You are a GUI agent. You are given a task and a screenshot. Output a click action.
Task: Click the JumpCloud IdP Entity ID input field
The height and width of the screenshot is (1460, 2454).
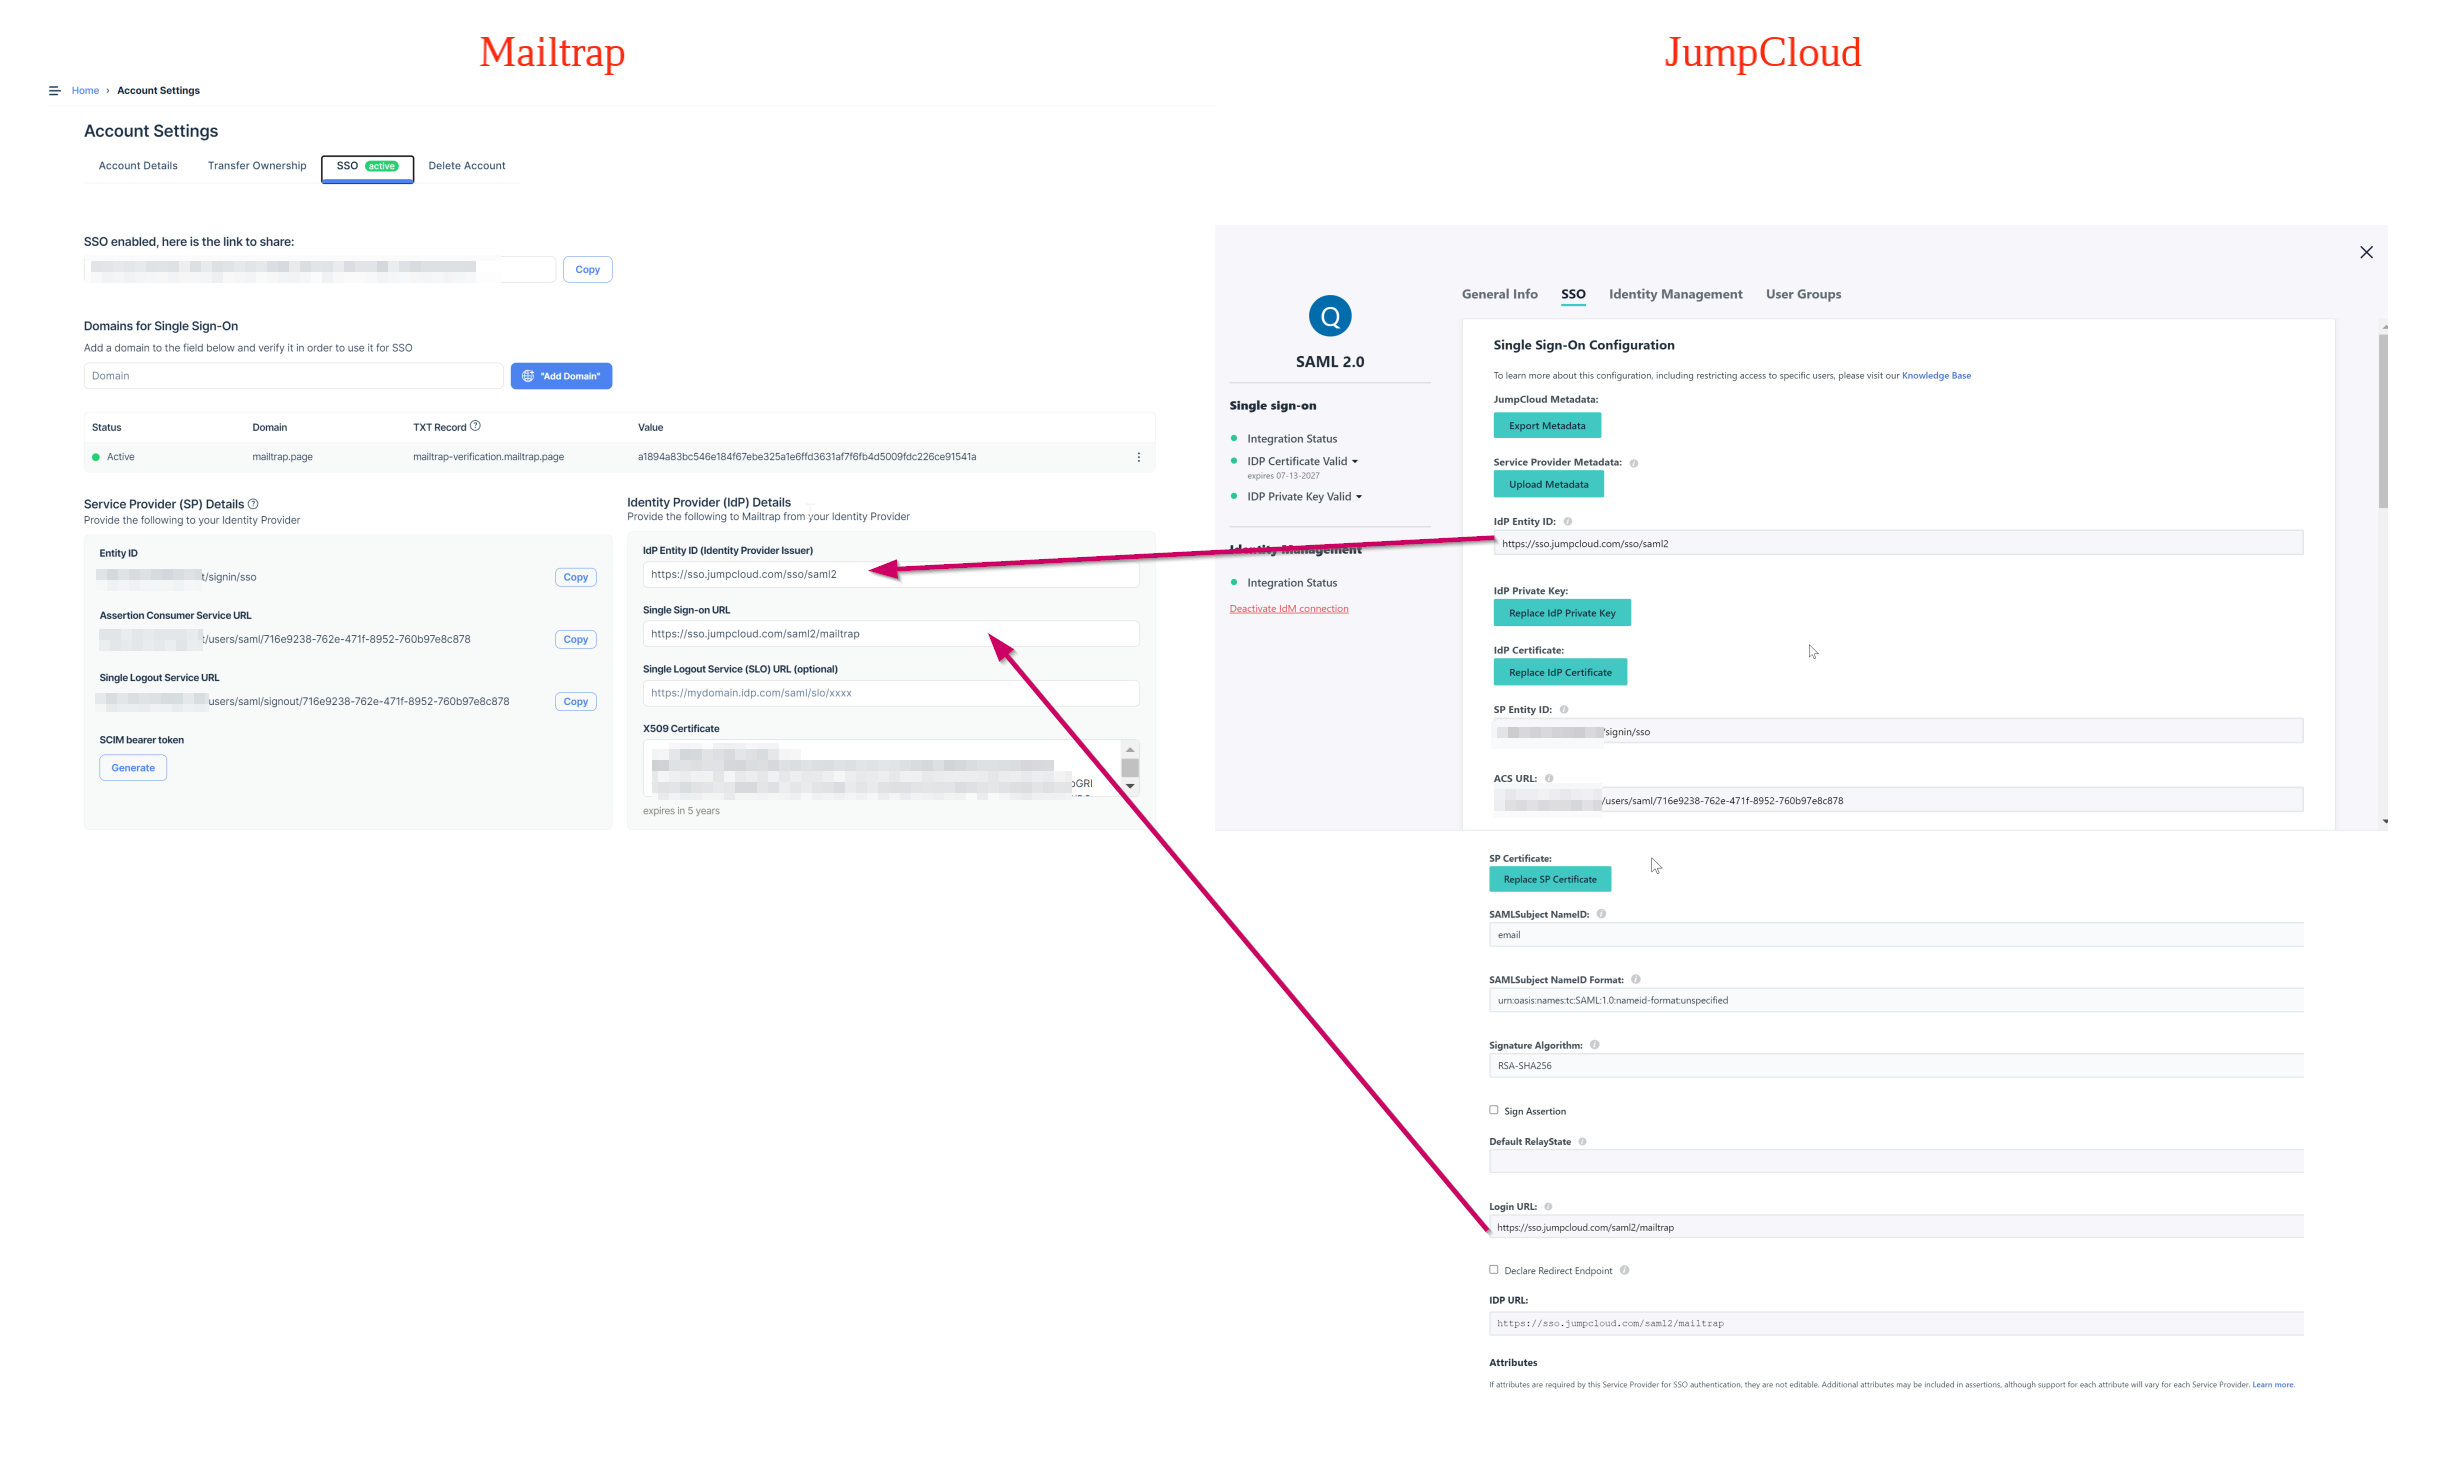click(1898, 543)
